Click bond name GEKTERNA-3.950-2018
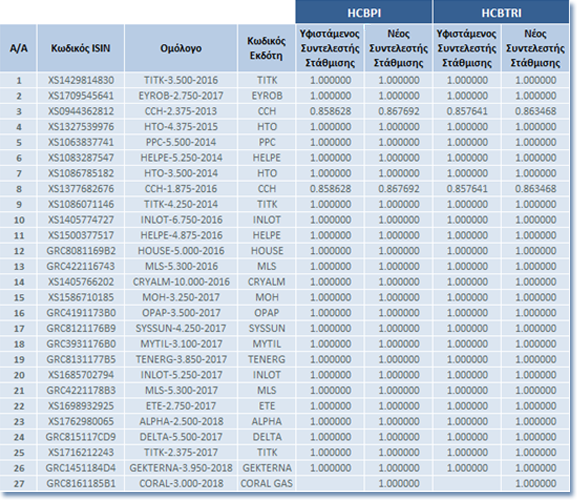580x504 pixels. [x=181, y=469]
